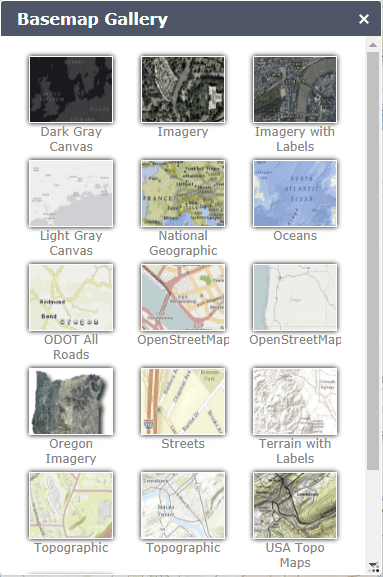Select the USA Topo Maps thumbnail
Viewport: 383px width, 577px height.
[x=295, y=506]
